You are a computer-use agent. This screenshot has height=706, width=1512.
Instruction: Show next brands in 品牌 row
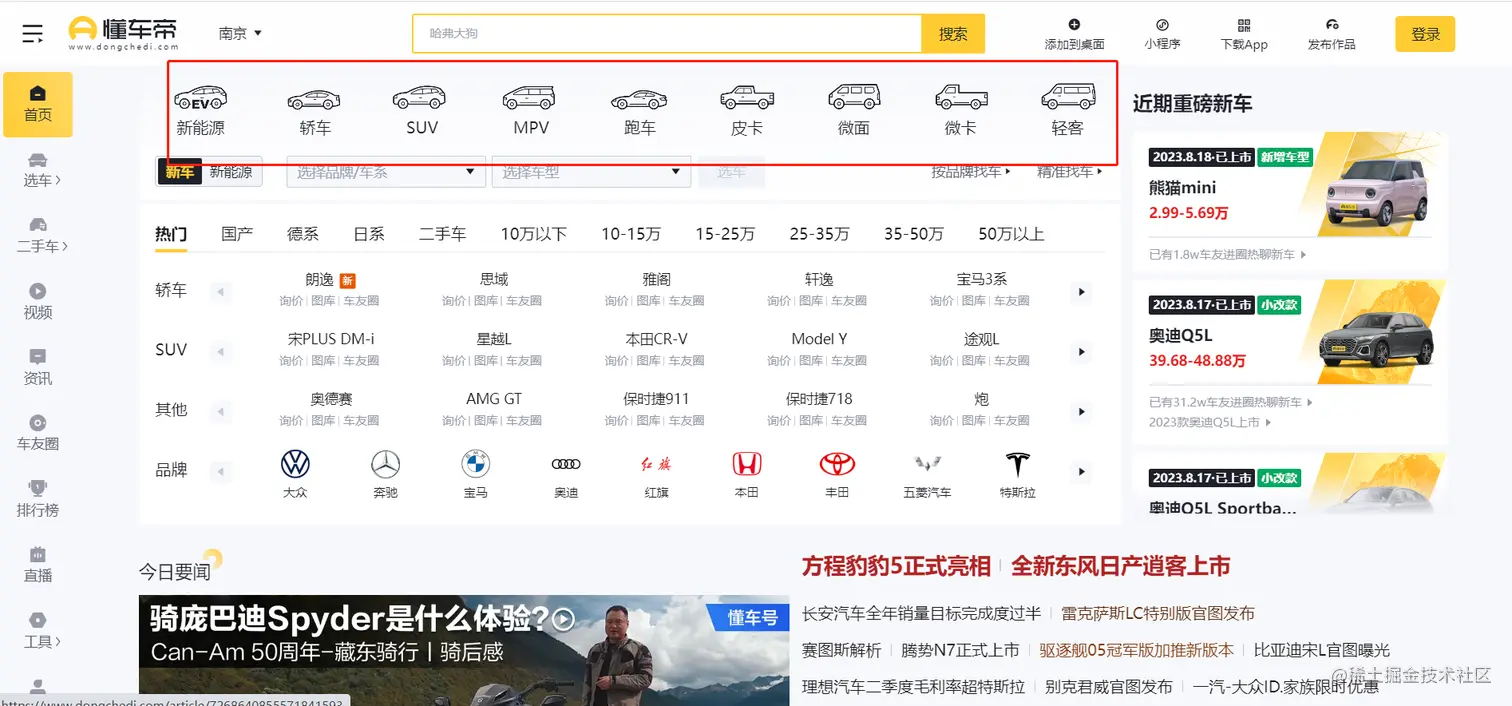click(1080, 472)
